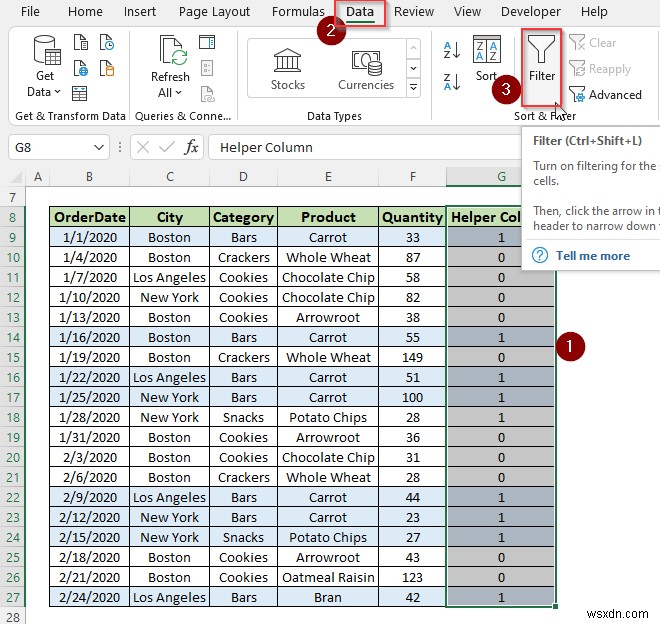Open the Get Data menu

[46, 67]
